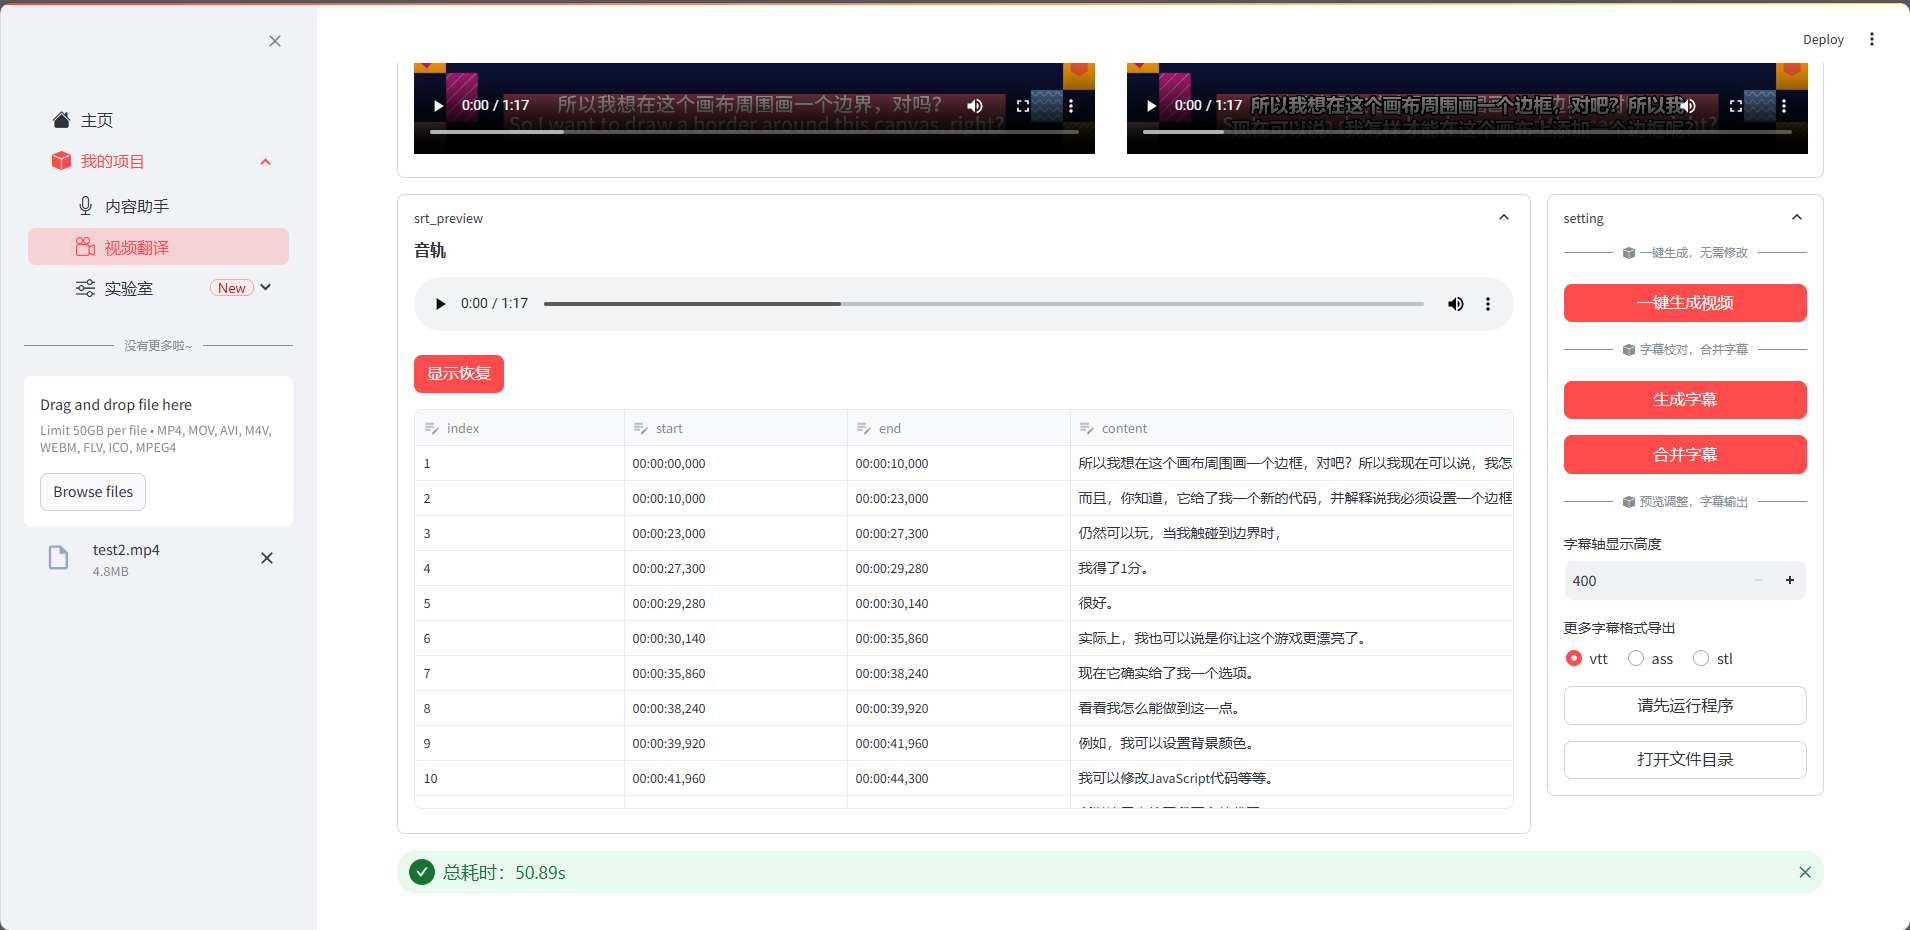Seek on the right video progress bar
The image size is (1910, 930).
[1467, 131]
